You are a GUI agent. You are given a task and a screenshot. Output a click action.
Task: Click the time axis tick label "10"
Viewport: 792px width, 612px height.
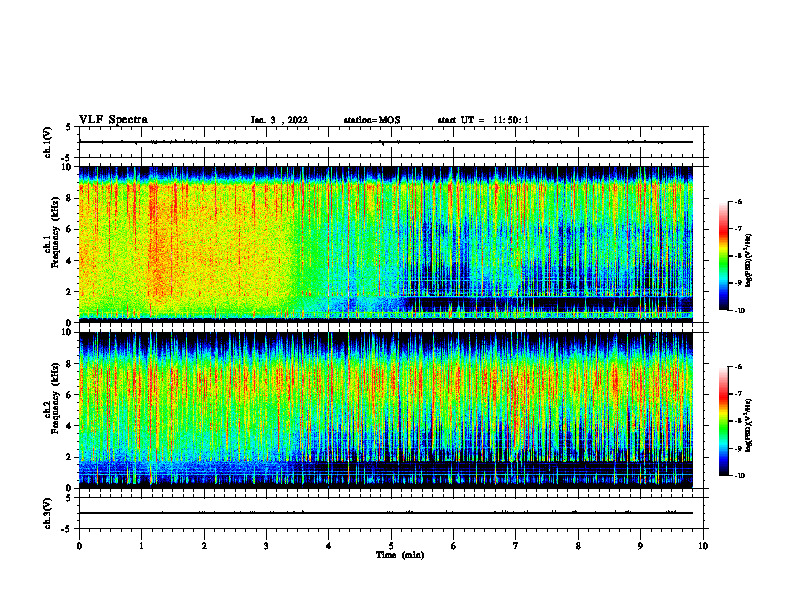[703, 546]
